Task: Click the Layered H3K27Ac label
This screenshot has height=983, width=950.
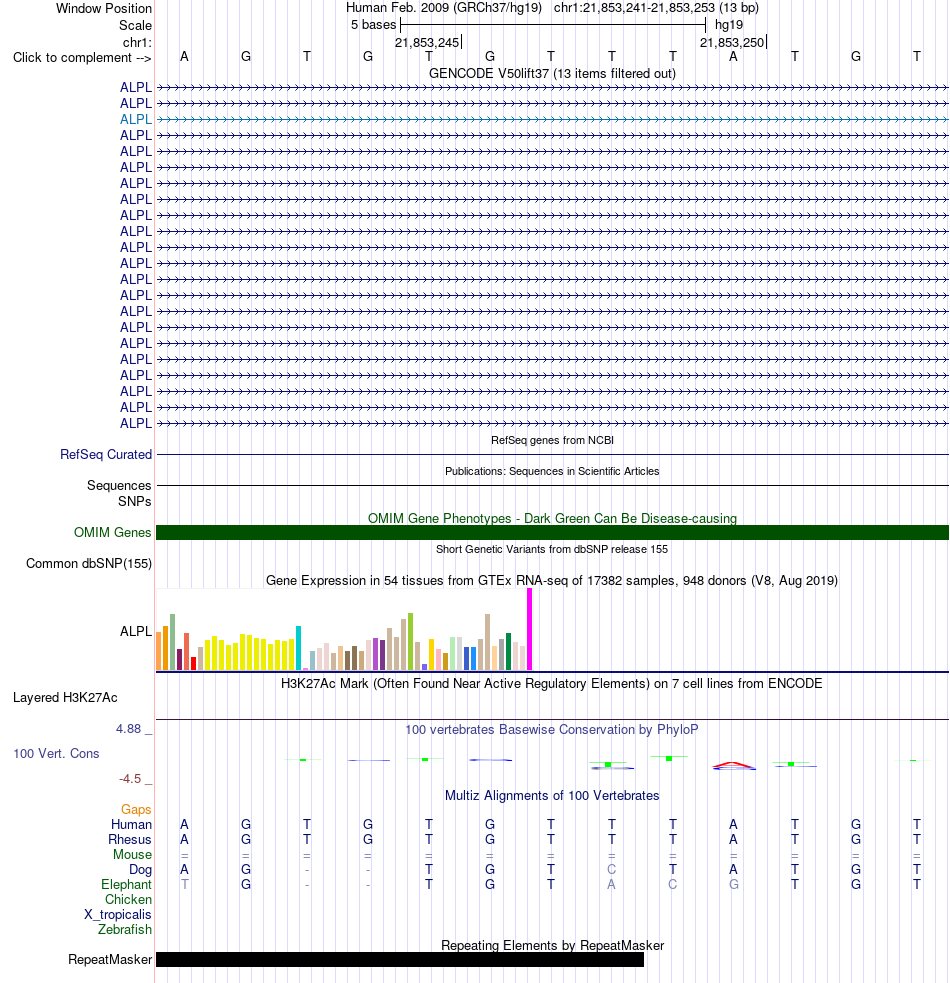Action: (65, 698)
